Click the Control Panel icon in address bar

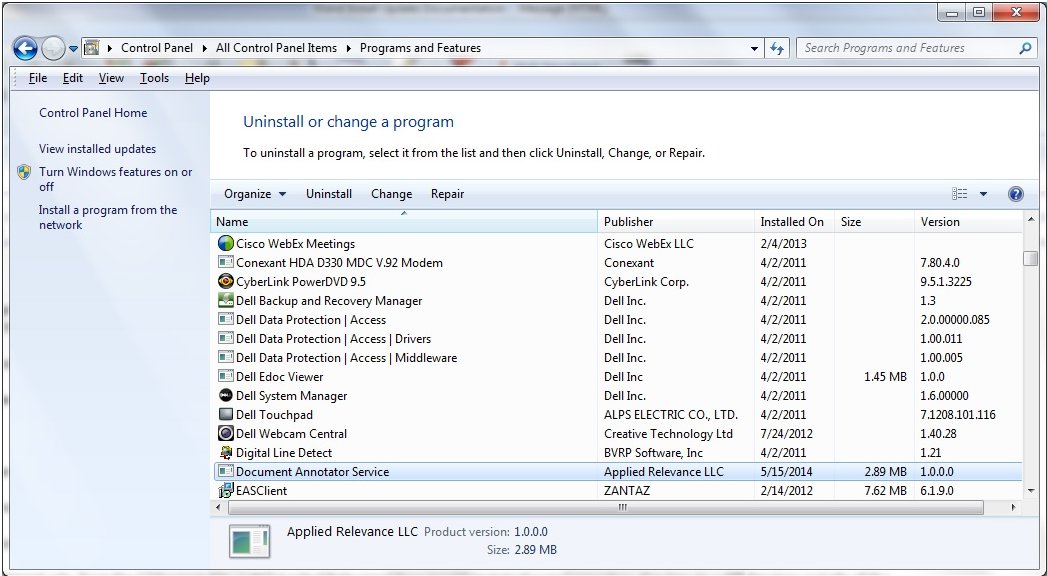pos(91,48)
